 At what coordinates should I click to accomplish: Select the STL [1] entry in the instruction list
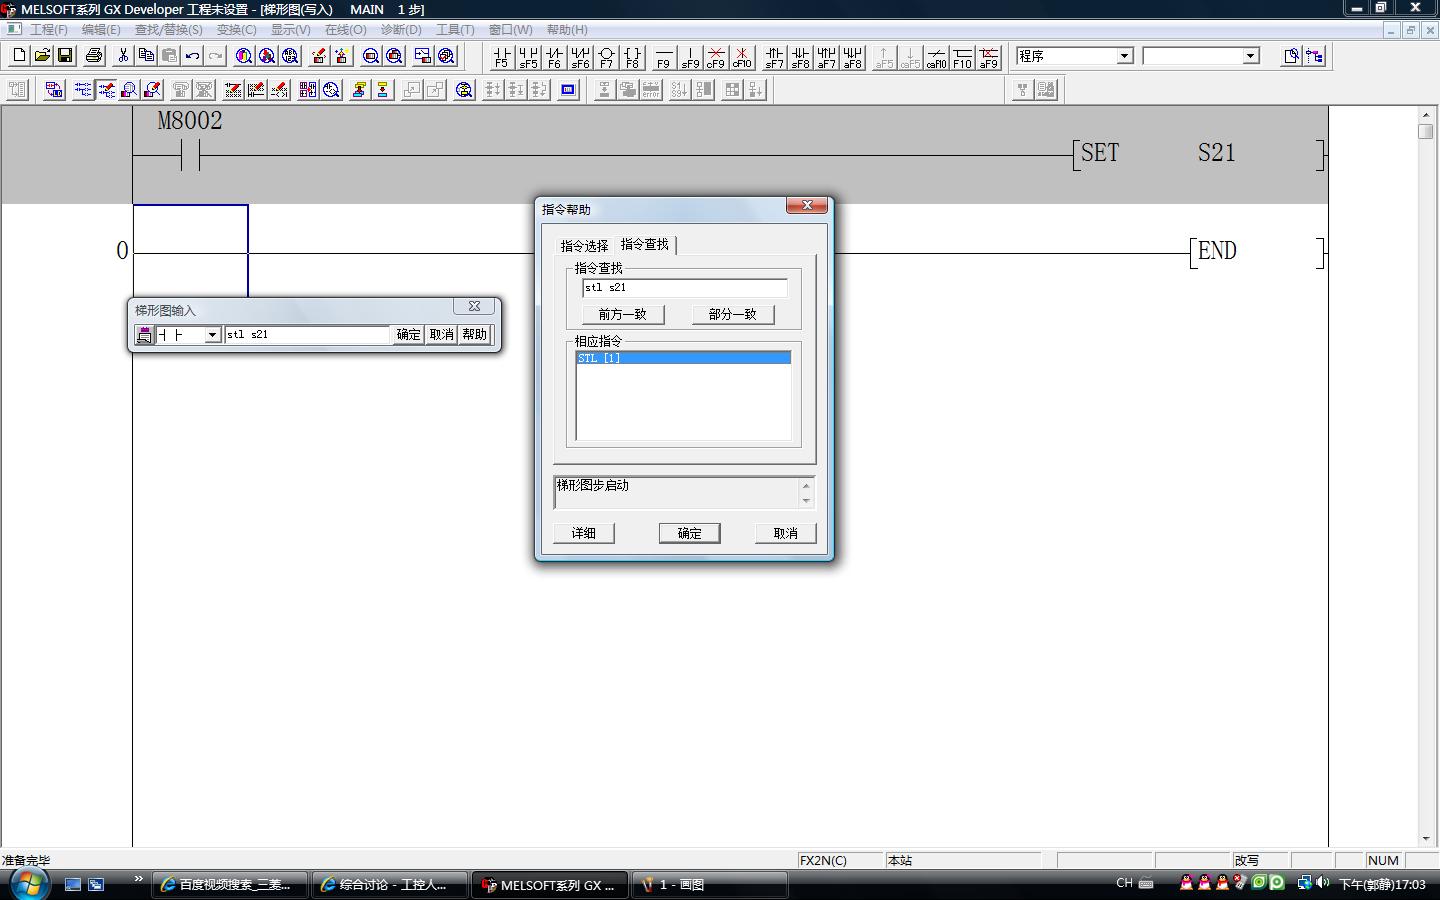pos(683,357)
